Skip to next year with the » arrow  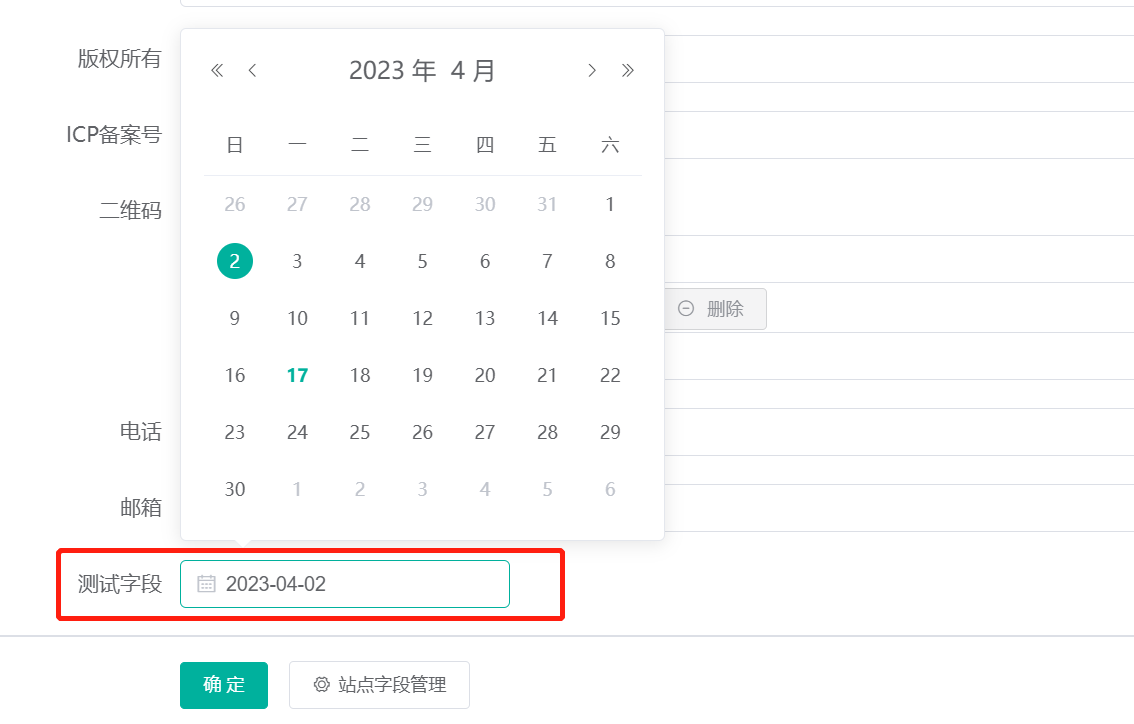629,70
